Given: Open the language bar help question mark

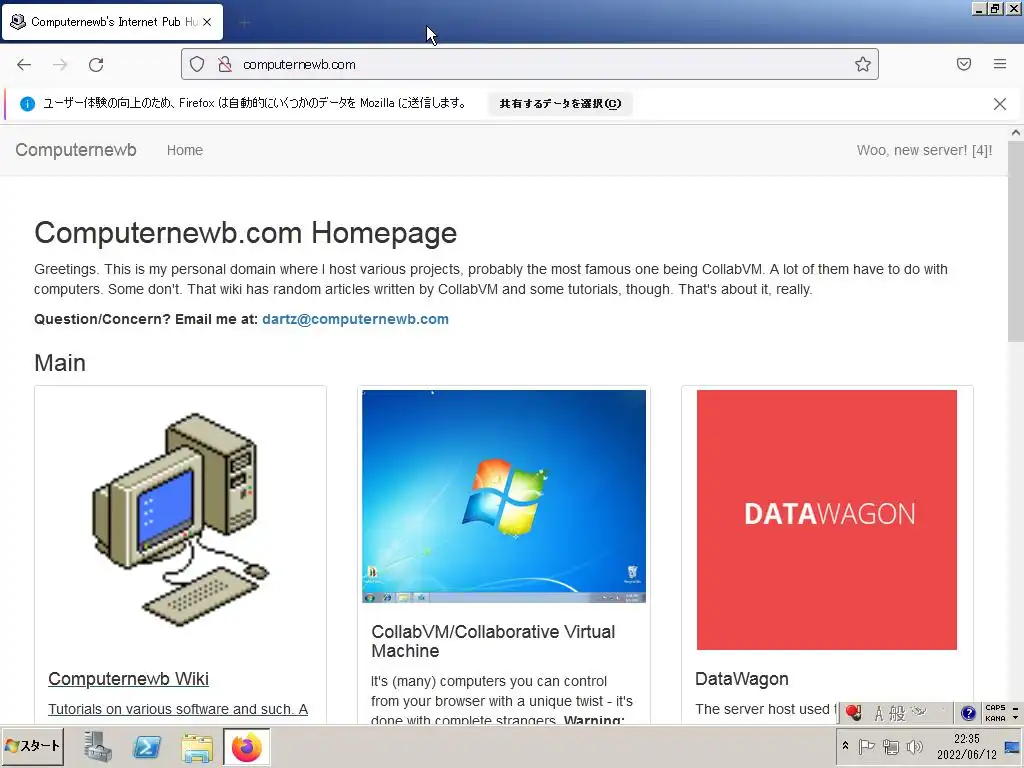Looking at the screenshot, I should [x=968, y=713].
